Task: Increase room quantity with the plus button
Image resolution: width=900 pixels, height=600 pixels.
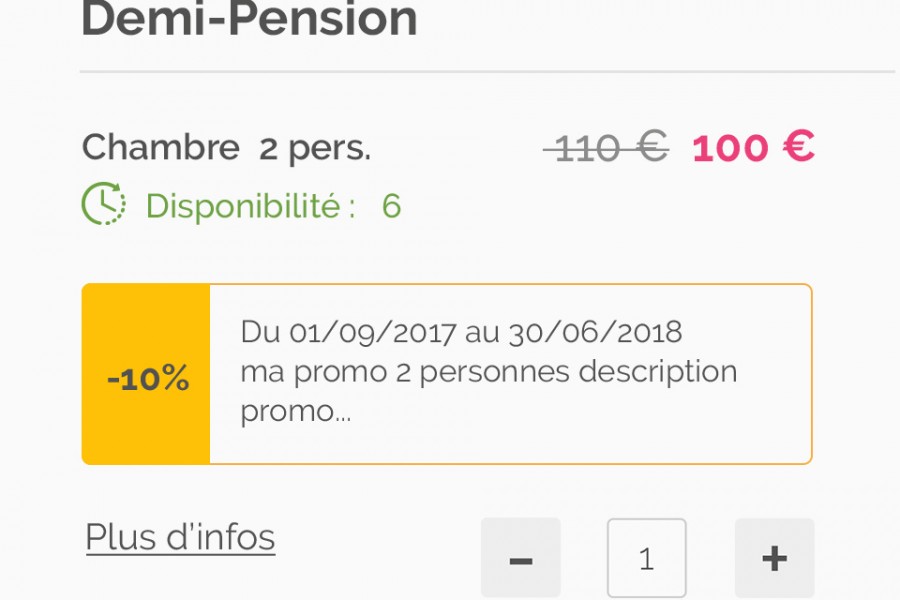Action: [x=774, y=558]
